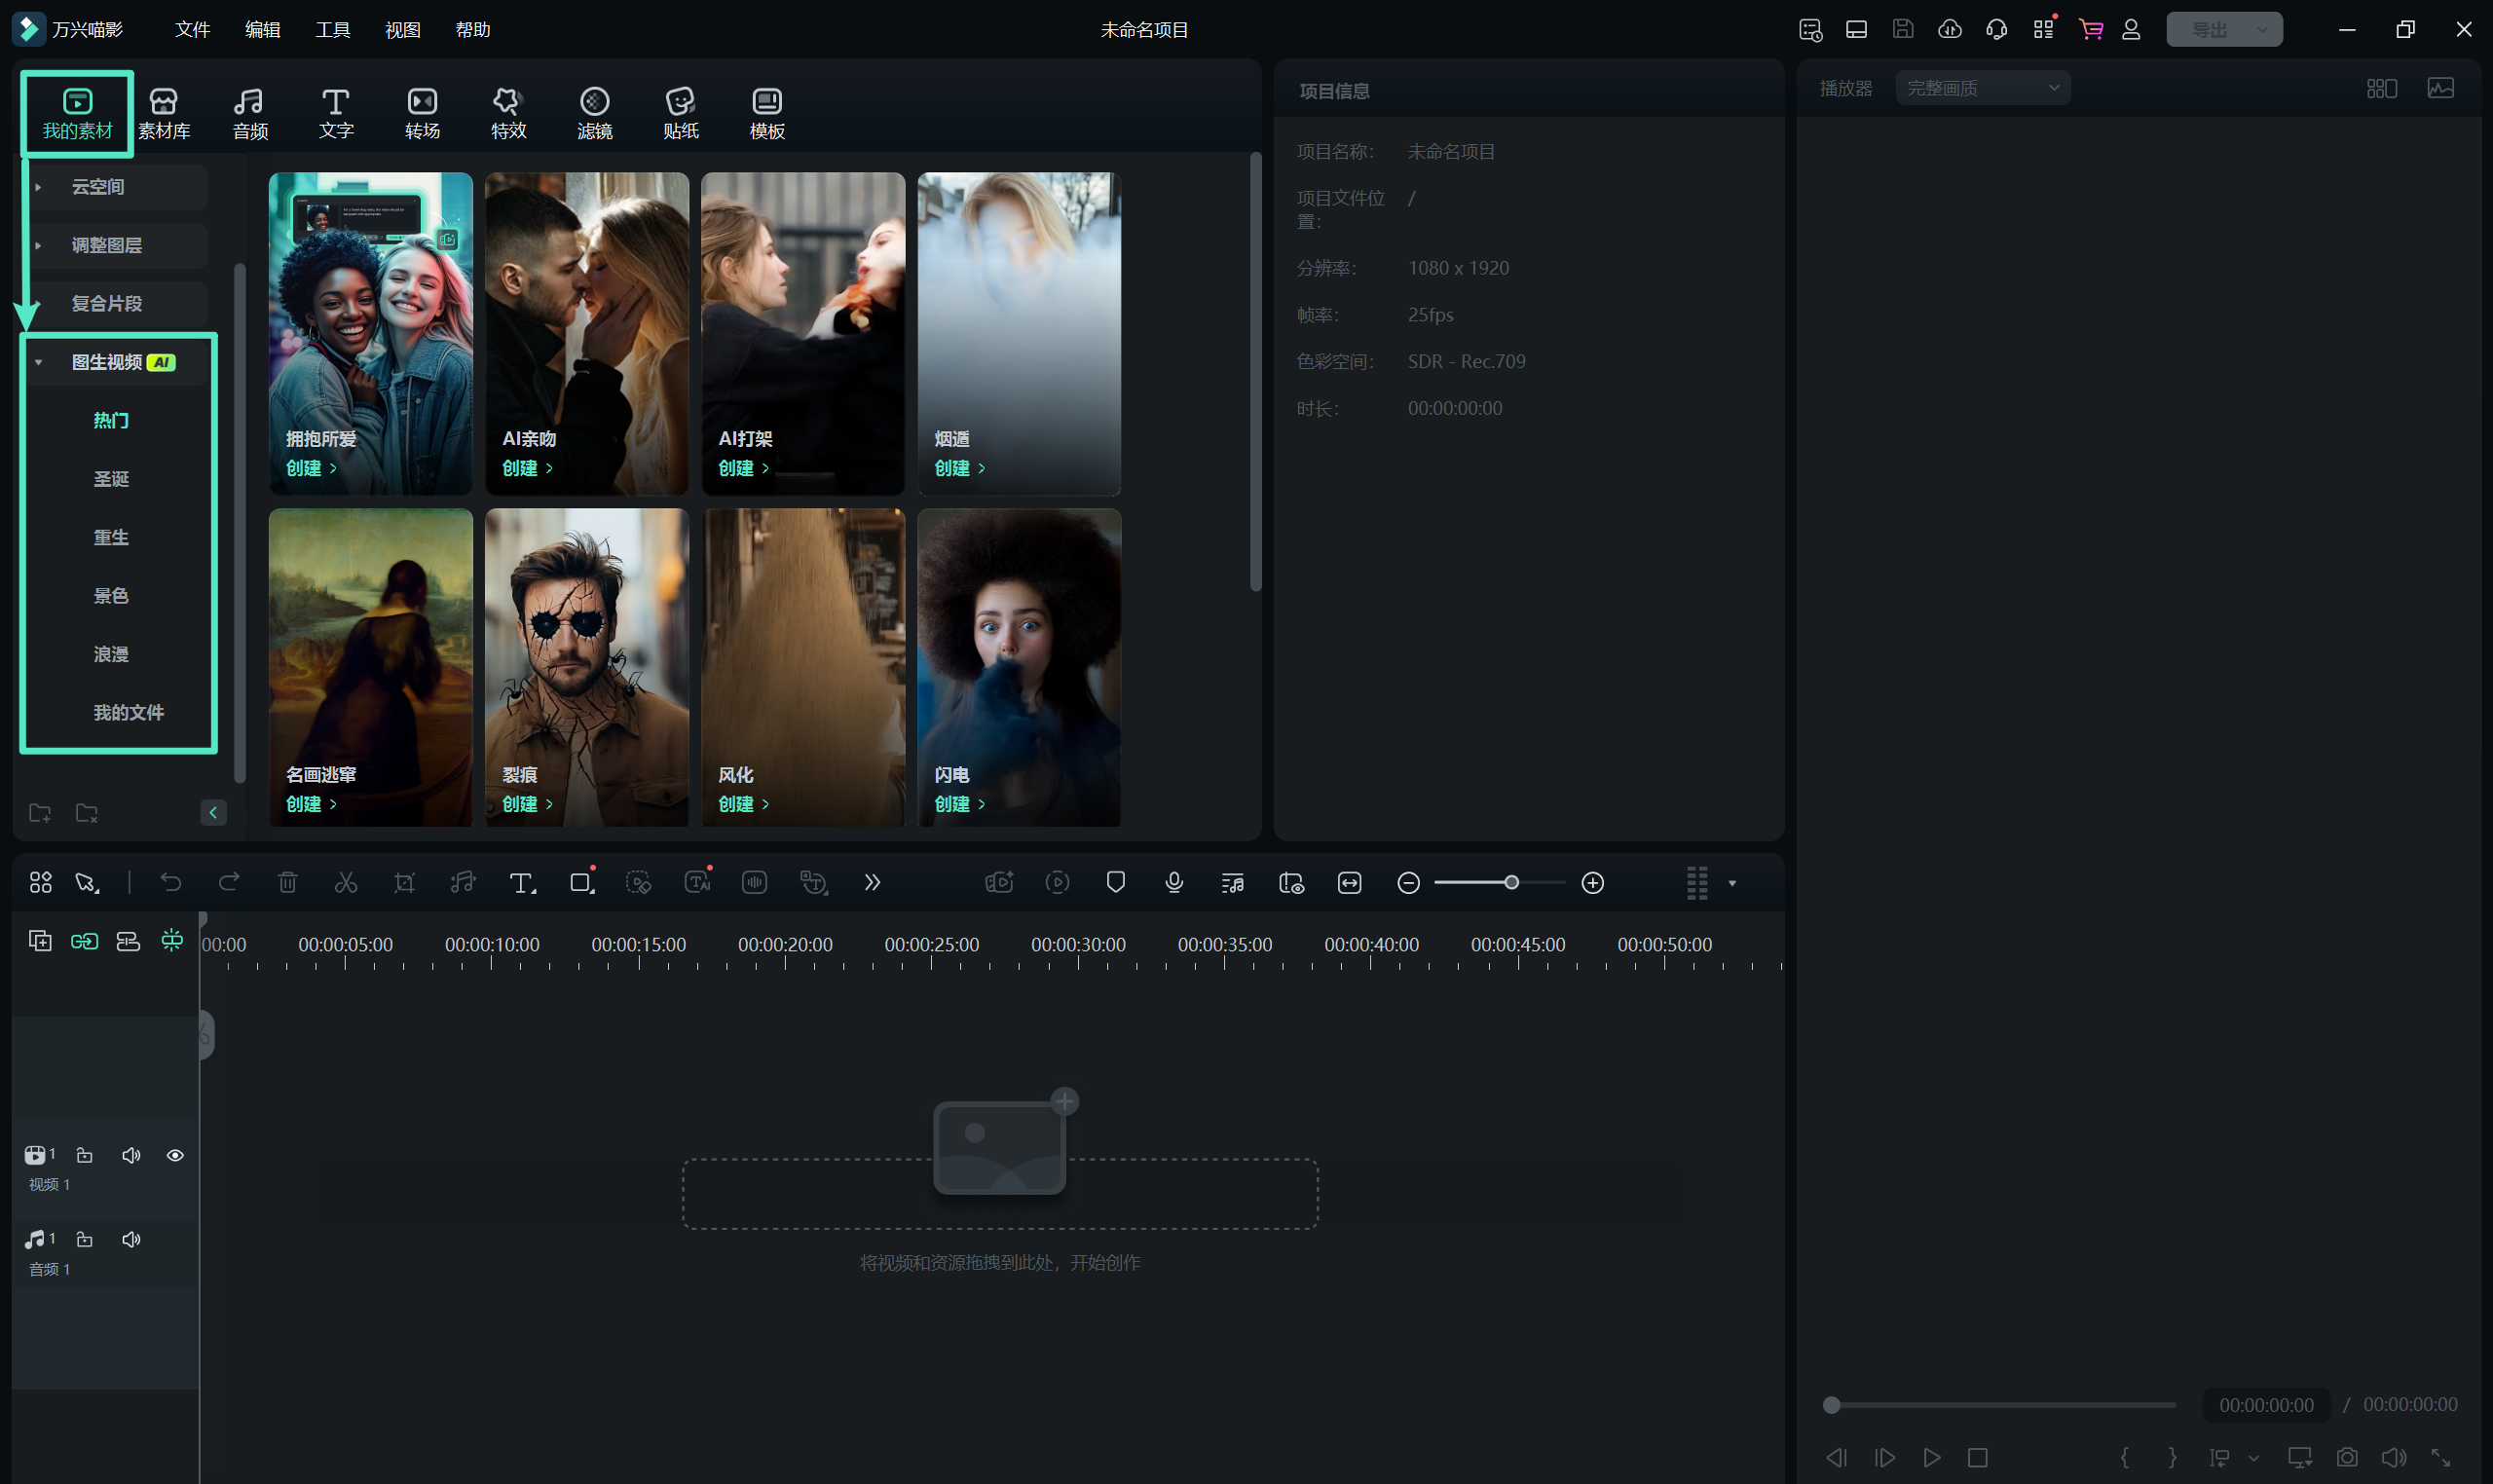2493x1484 pixels.
Task: Open the 贴纸 stickers tab
Action: (x=680, y=113)
